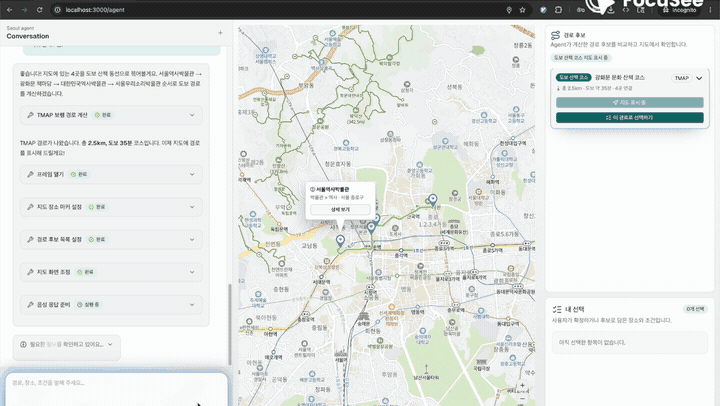The height and width of the screenshot is (406, 720).
Task: Start a new conversation with plus icon
Action: pyautogui.click(x=220, y=33)
